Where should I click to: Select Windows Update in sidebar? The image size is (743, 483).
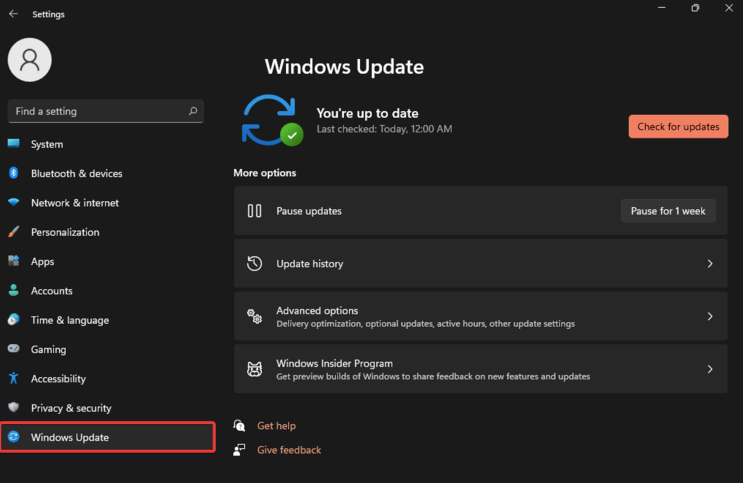[x=108, y=437]
